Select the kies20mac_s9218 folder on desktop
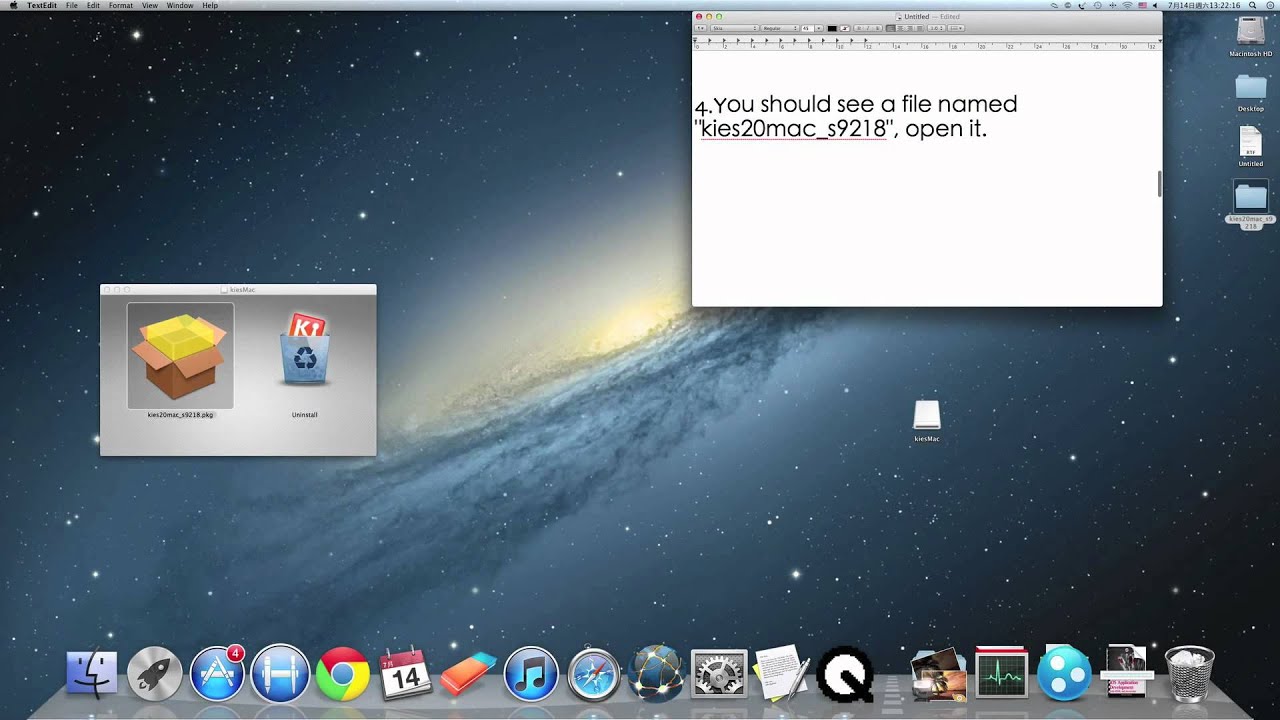This screenshot has width=1280, height=720. (x=1250, y=196)
